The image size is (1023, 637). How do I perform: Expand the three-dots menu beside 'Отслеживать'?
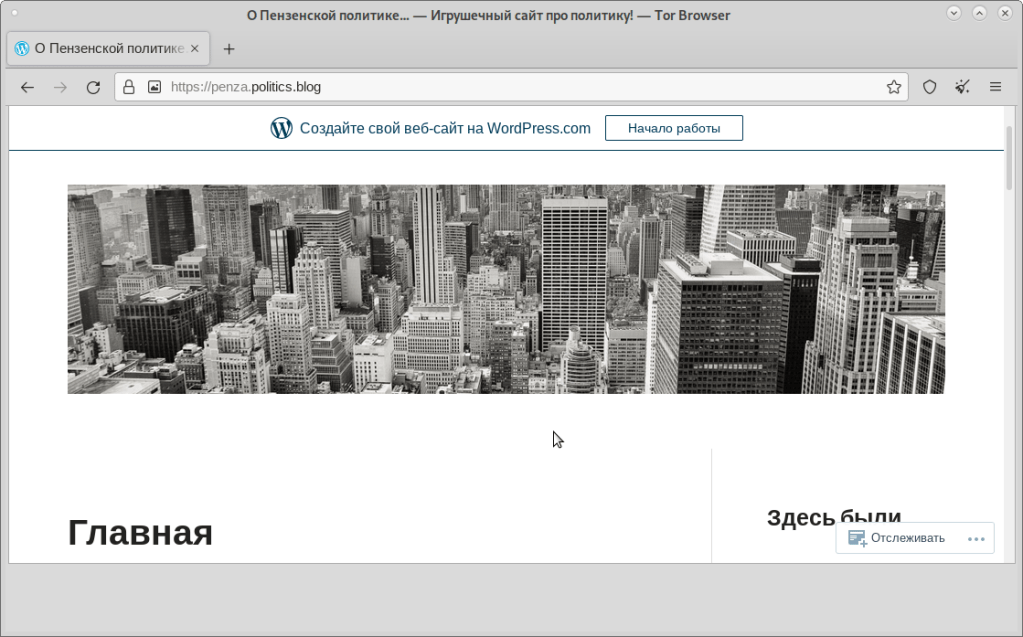tap(976, 538)
